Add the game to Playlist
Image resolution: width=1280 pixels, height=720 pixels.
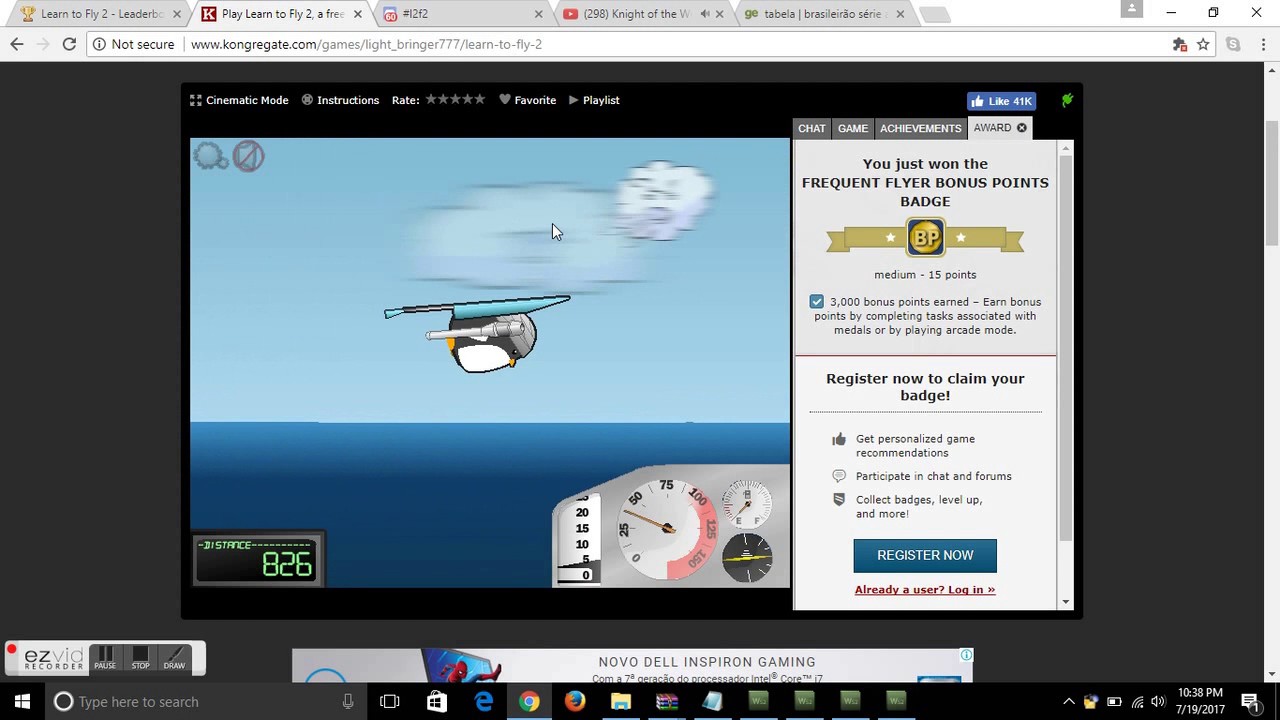(x=594, y=100)
